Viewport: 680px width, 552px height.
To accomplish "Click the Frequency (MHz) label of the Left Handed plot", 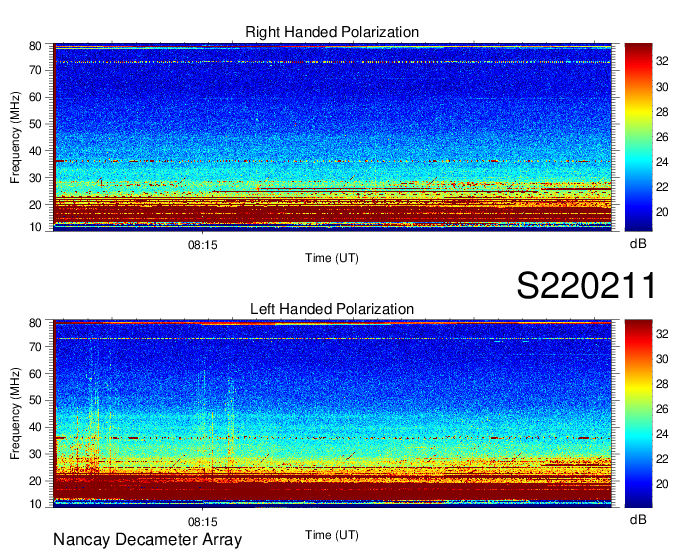I will point(15,414).
